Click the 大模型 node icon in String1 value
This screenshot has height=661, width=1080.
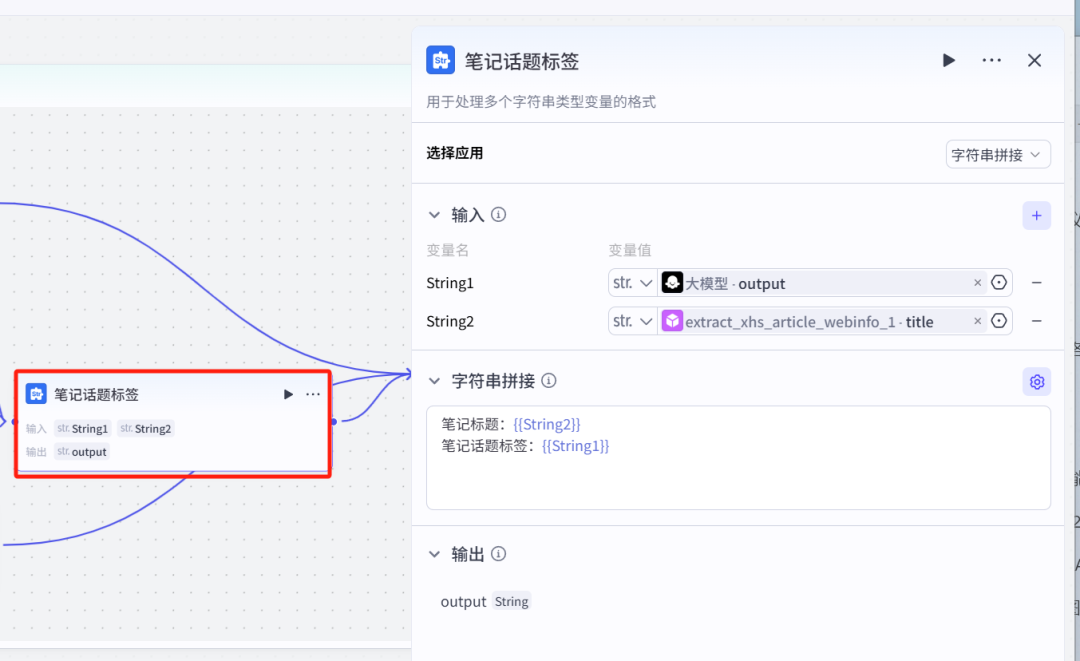(671, 282)
